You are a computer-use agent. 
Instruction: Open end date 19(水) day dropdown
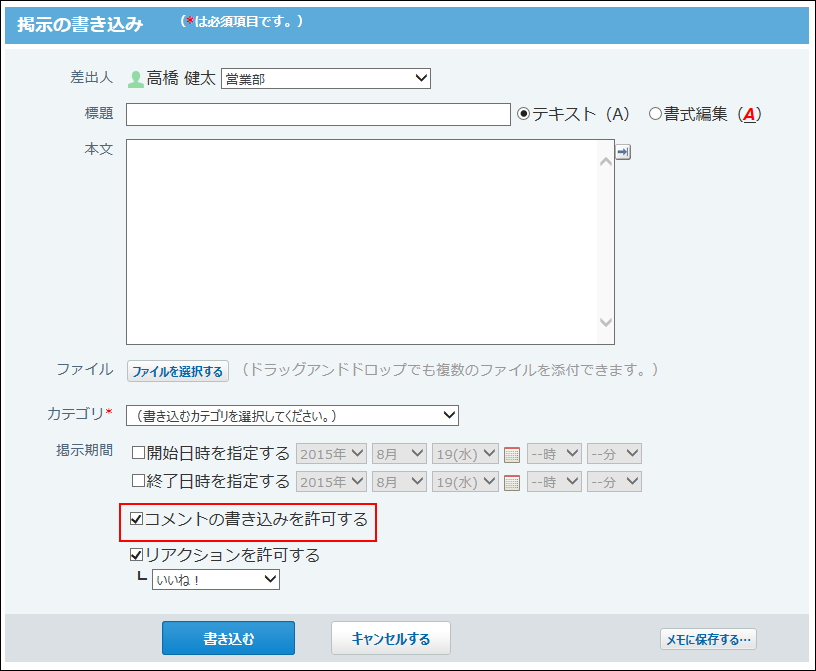pos(465,482)
